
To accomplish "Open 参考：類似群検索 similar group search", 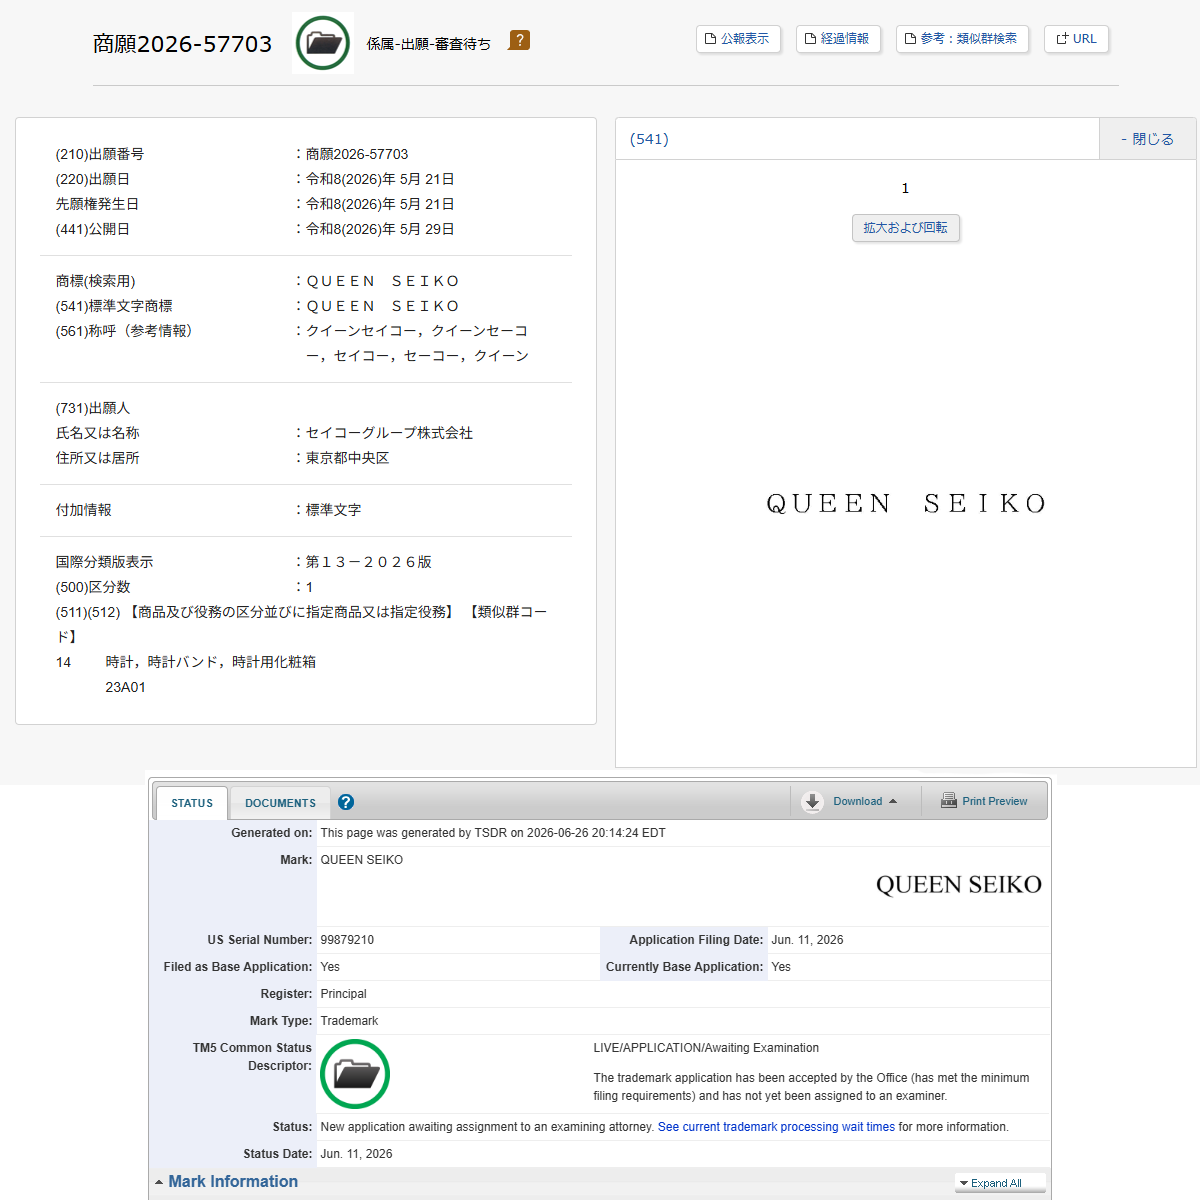I will [962, 39].
